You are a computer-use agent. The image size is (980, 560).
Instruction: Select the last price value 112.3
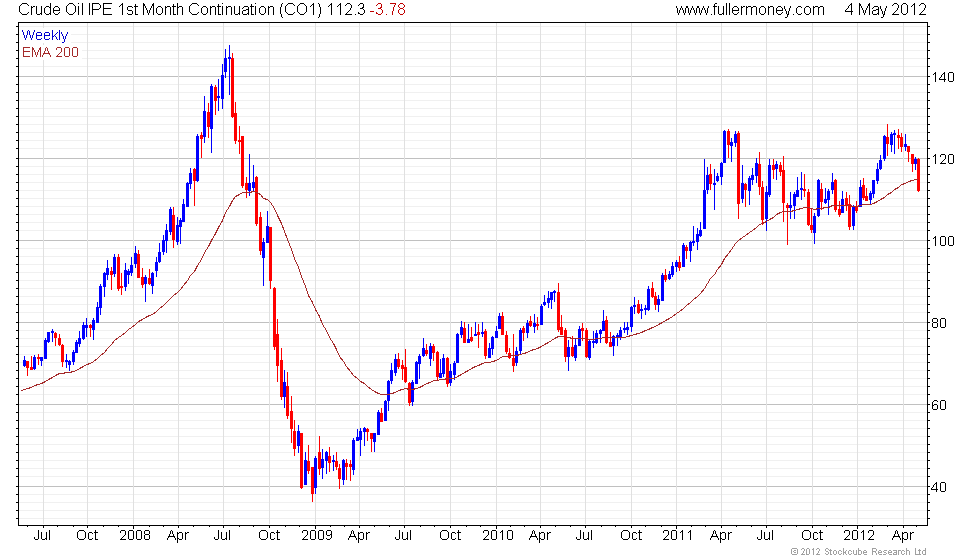click(346, 10)
